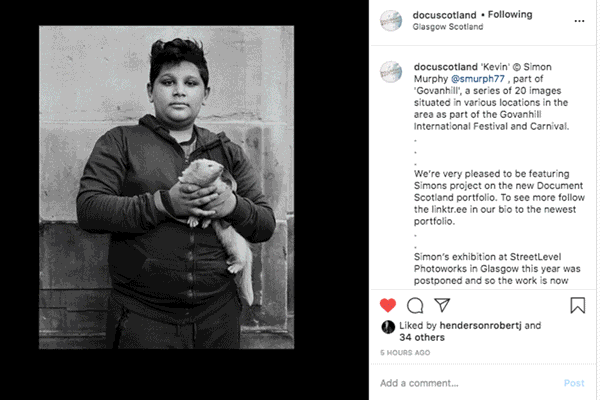Open the @smurph77 profile mention
This screenshot has height=400, width=600.
[478, 79]
